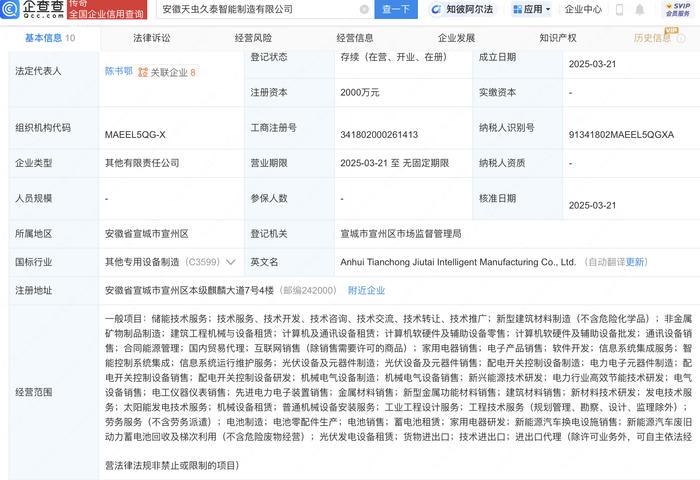This screenshot has width=700, height=480.
Task: Click the 经营范围 label cell
Action: pyautogui.click(x=54, y=392)
